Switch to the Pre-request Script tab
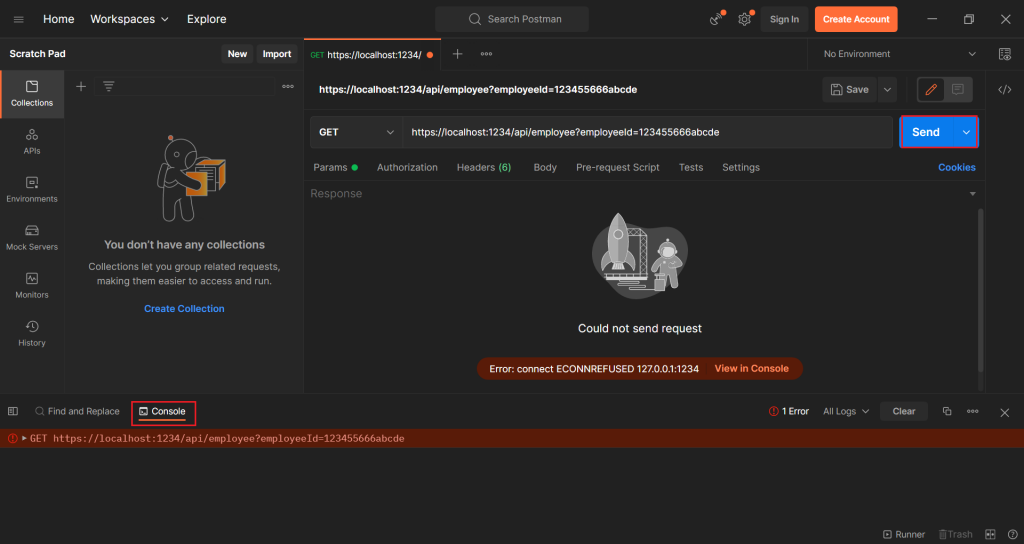Screen dimensions: 1024x544 click(617, 167)
